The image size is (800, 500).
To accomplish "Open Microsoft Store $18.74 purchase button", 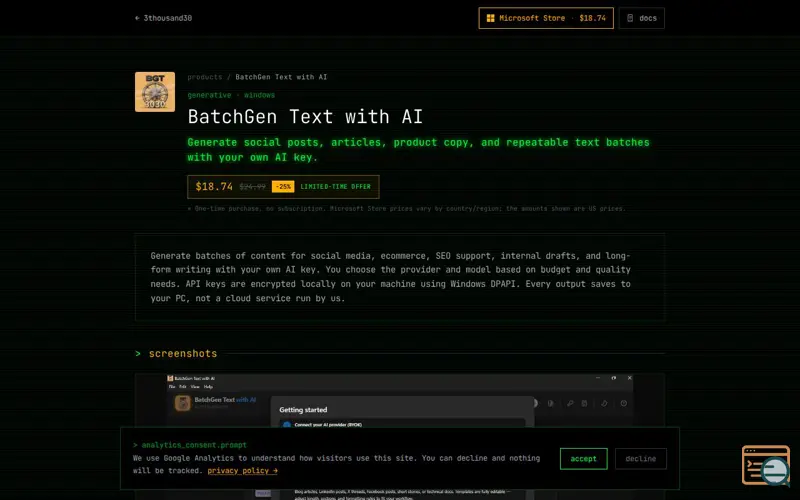I will [x=546, y=18].
